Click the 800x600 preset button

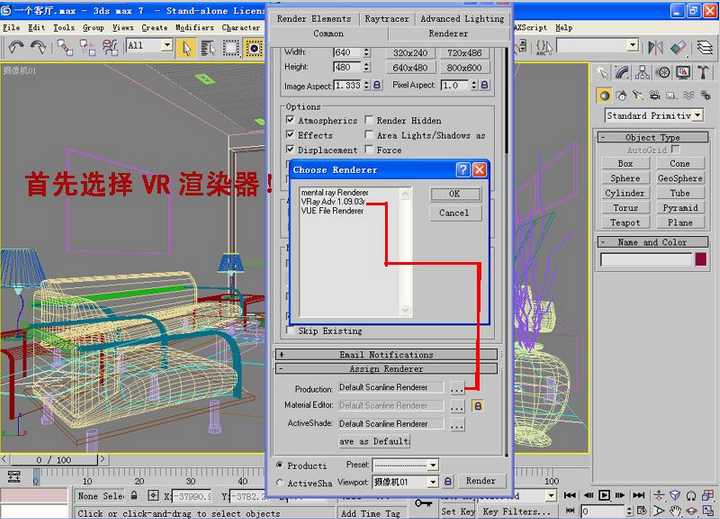click(464, 68)
